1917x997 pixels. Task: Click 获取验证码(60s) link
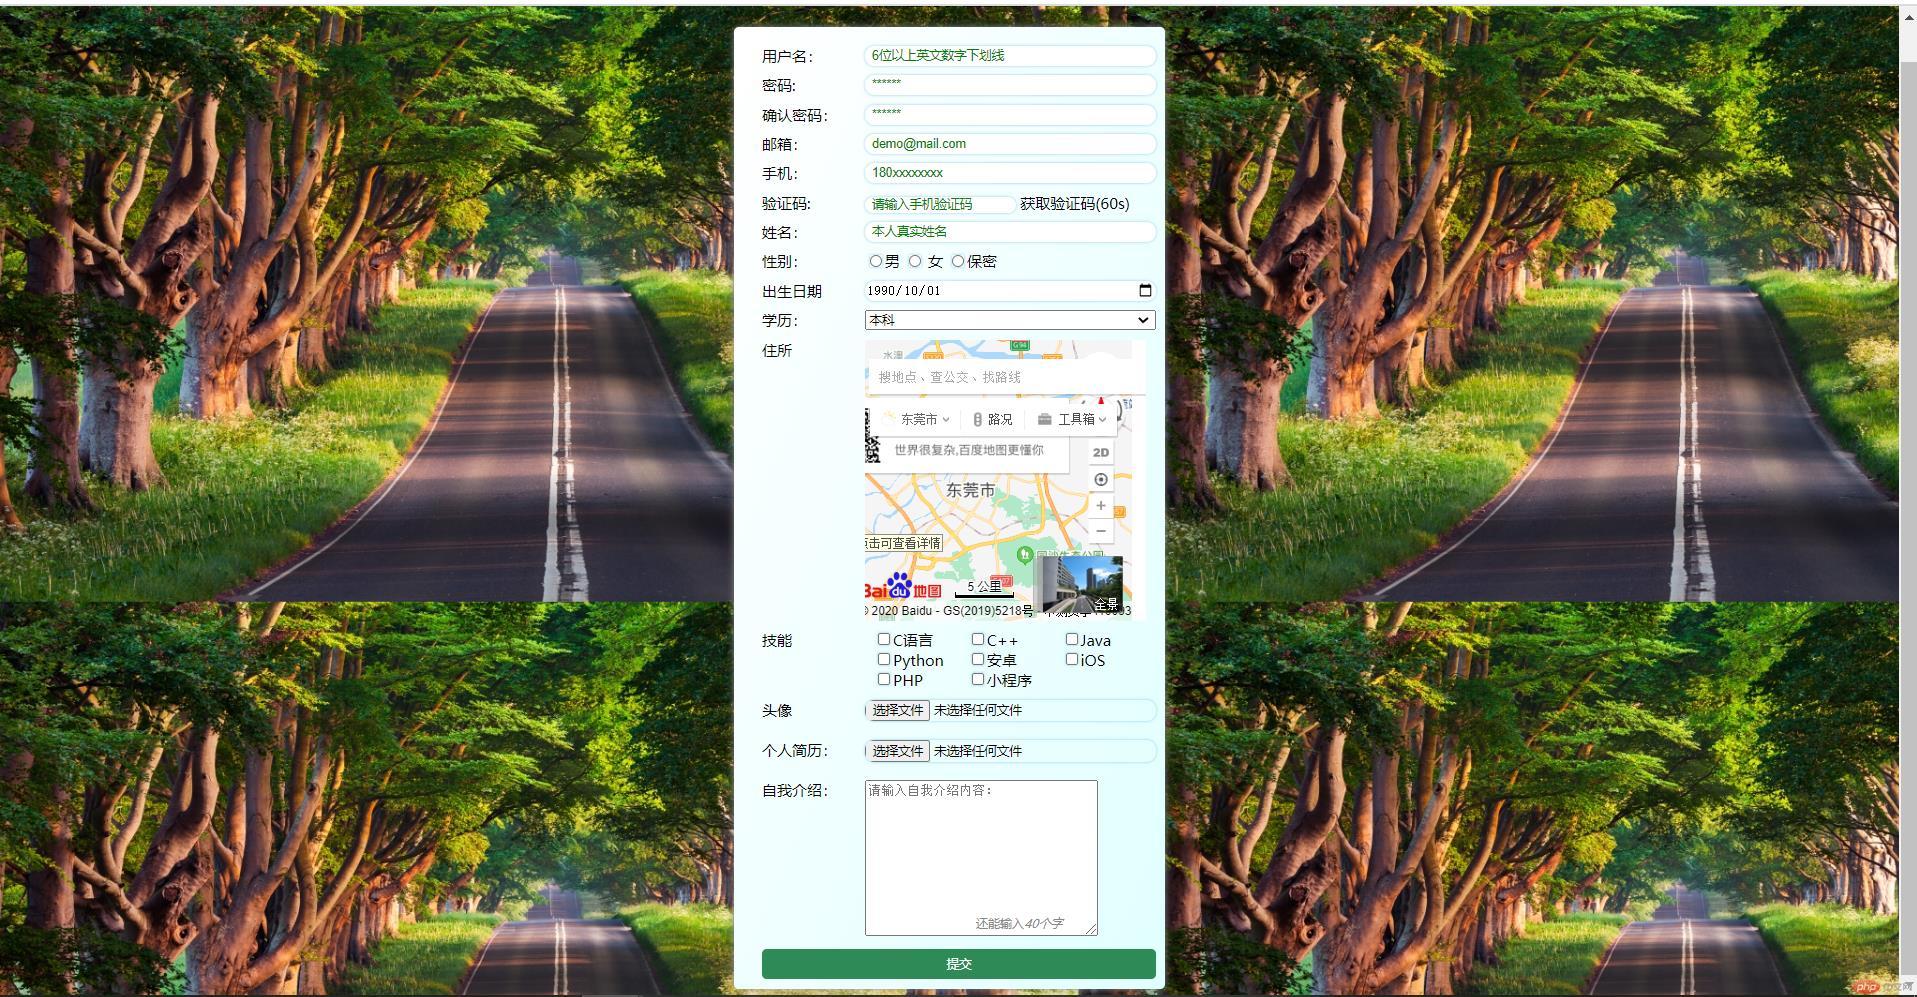1075,203
